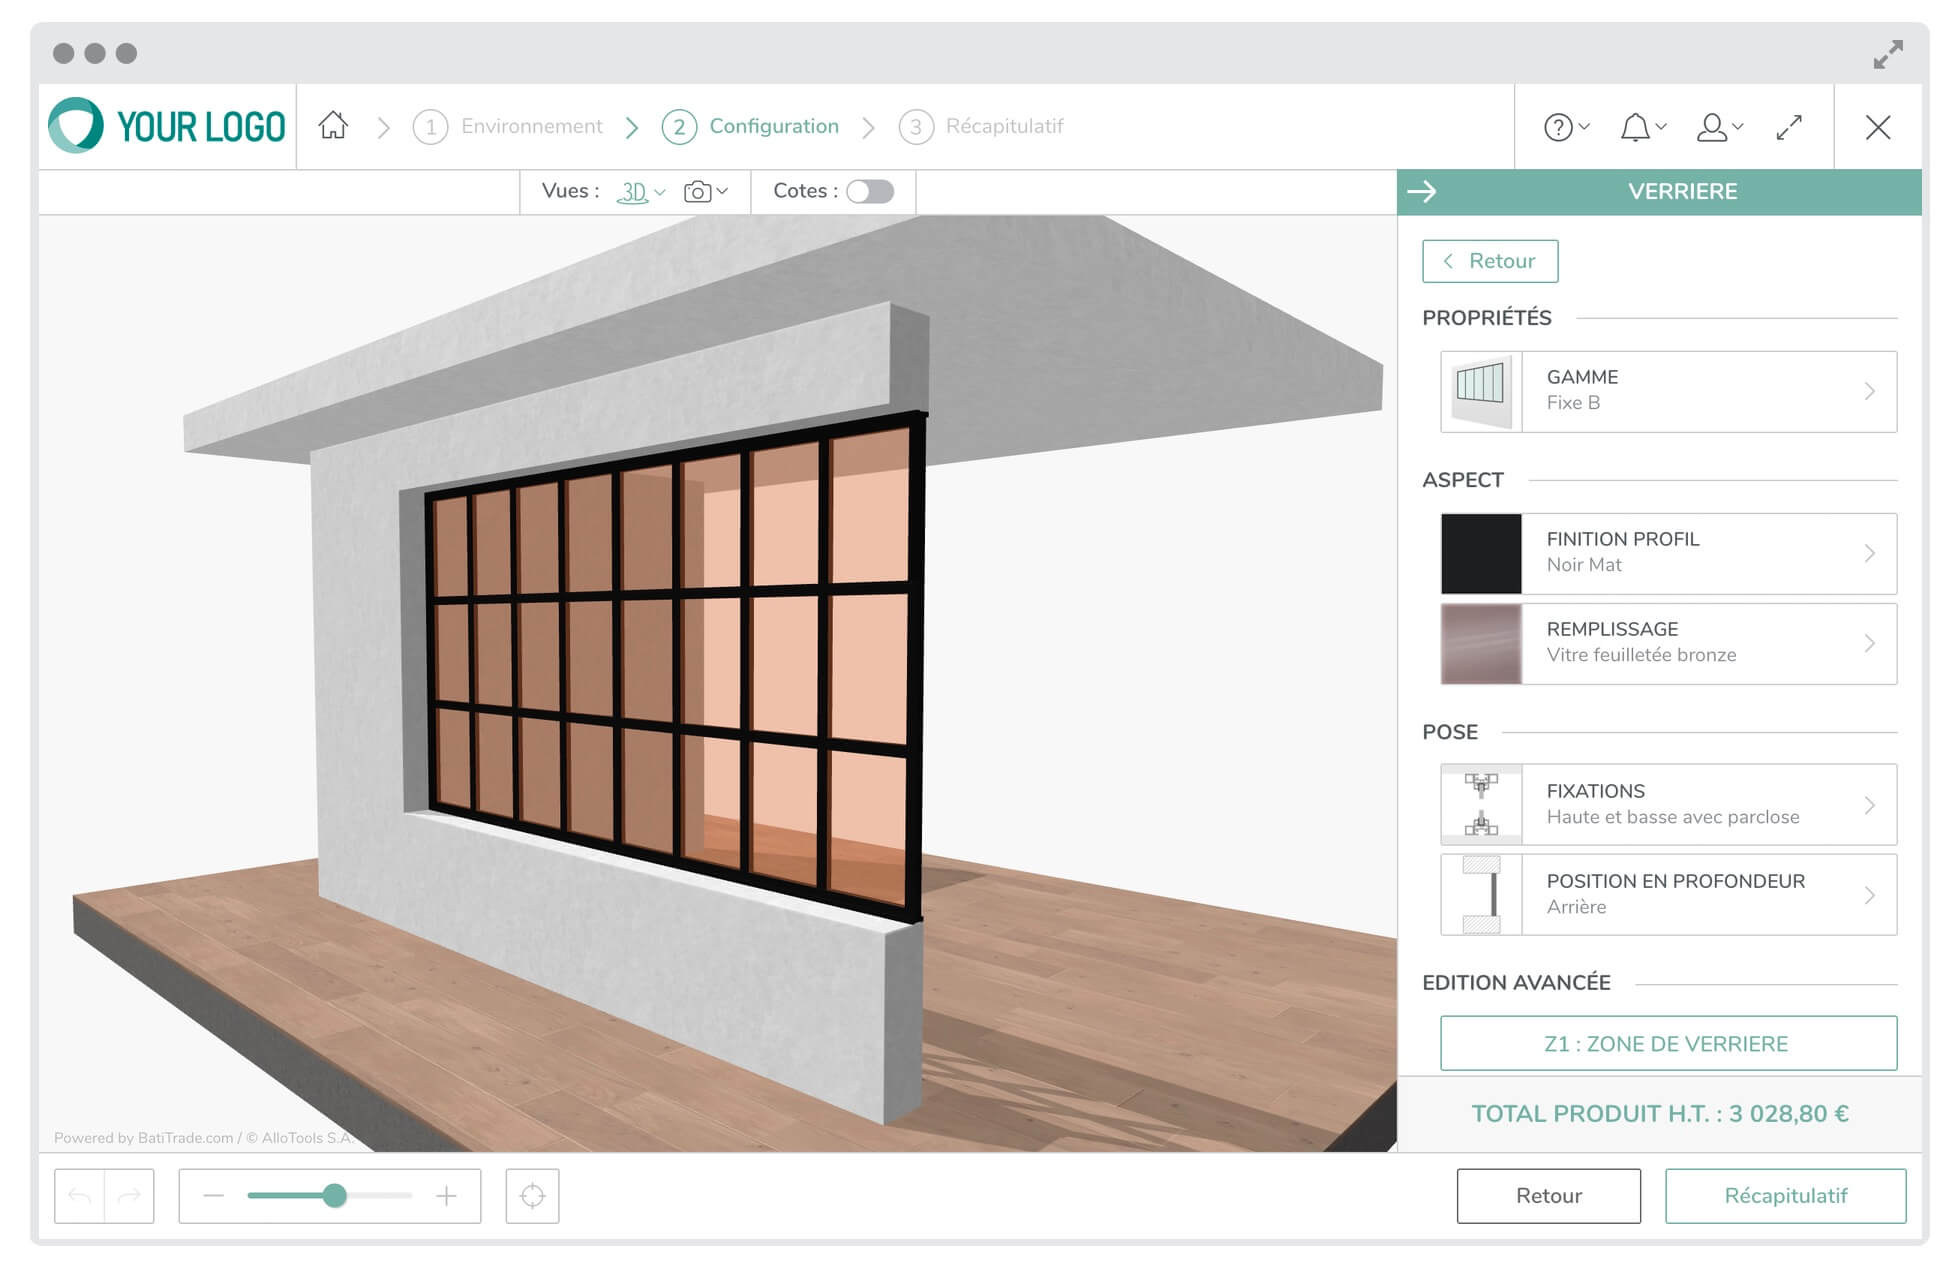This screenshot has width=1956, height=1268.
Task: Click the redo arrow button
Action: (129, 1195)
